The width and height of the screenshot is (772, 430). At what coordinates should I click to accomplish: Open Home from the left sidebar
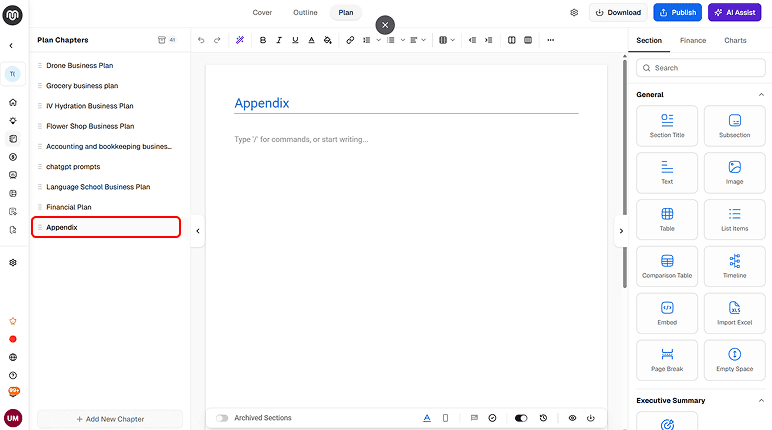pos(13,102)
